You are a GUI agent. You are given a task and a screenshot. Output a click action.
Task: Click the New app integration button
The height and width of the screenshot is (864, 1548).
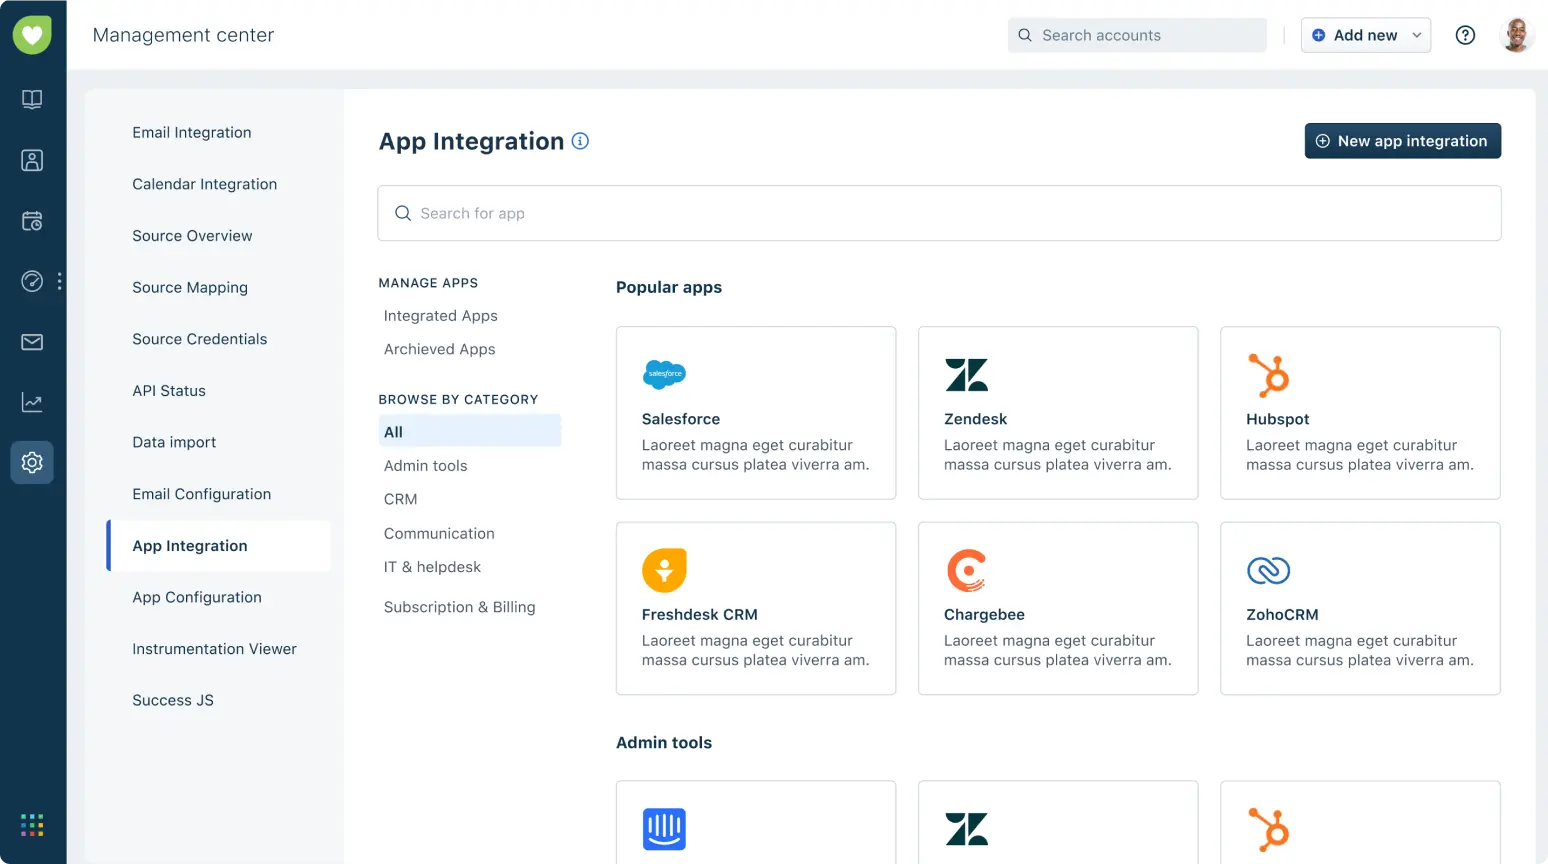tap(1403, 141)
